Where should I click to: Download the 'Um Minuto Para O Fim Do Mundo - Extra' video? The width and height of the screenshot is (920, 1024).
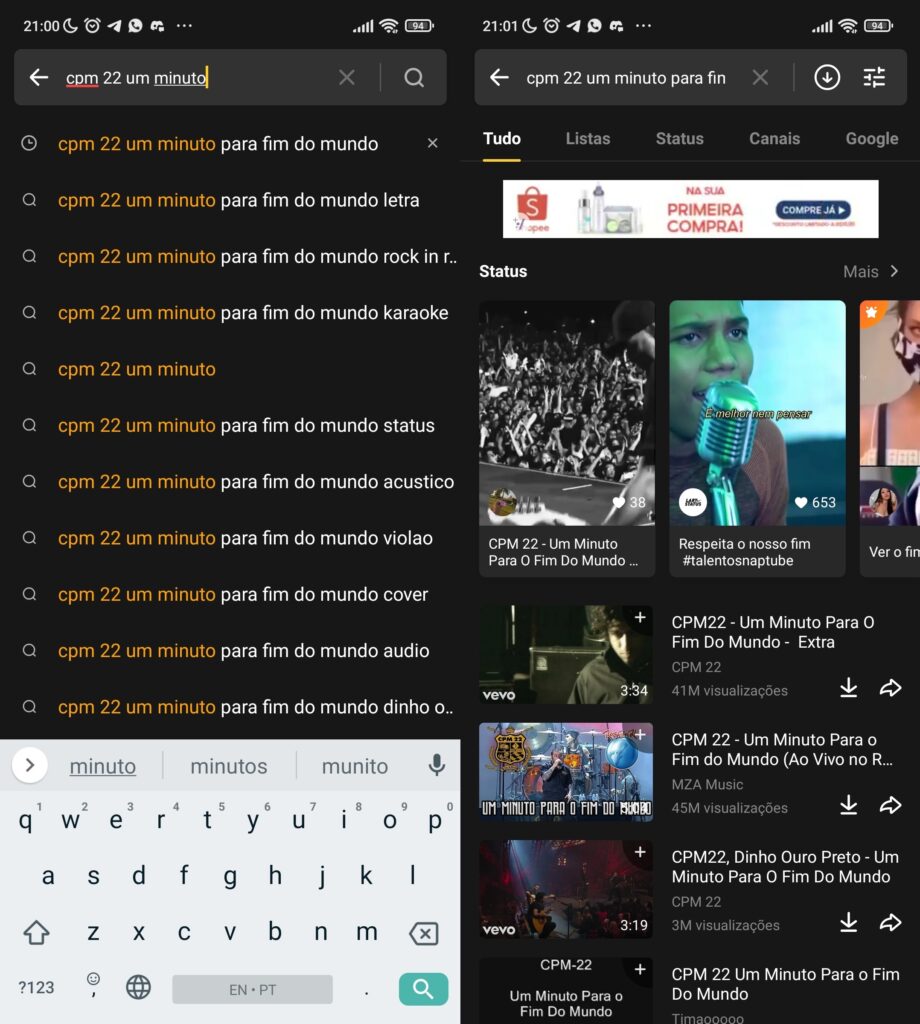point(848,688)
